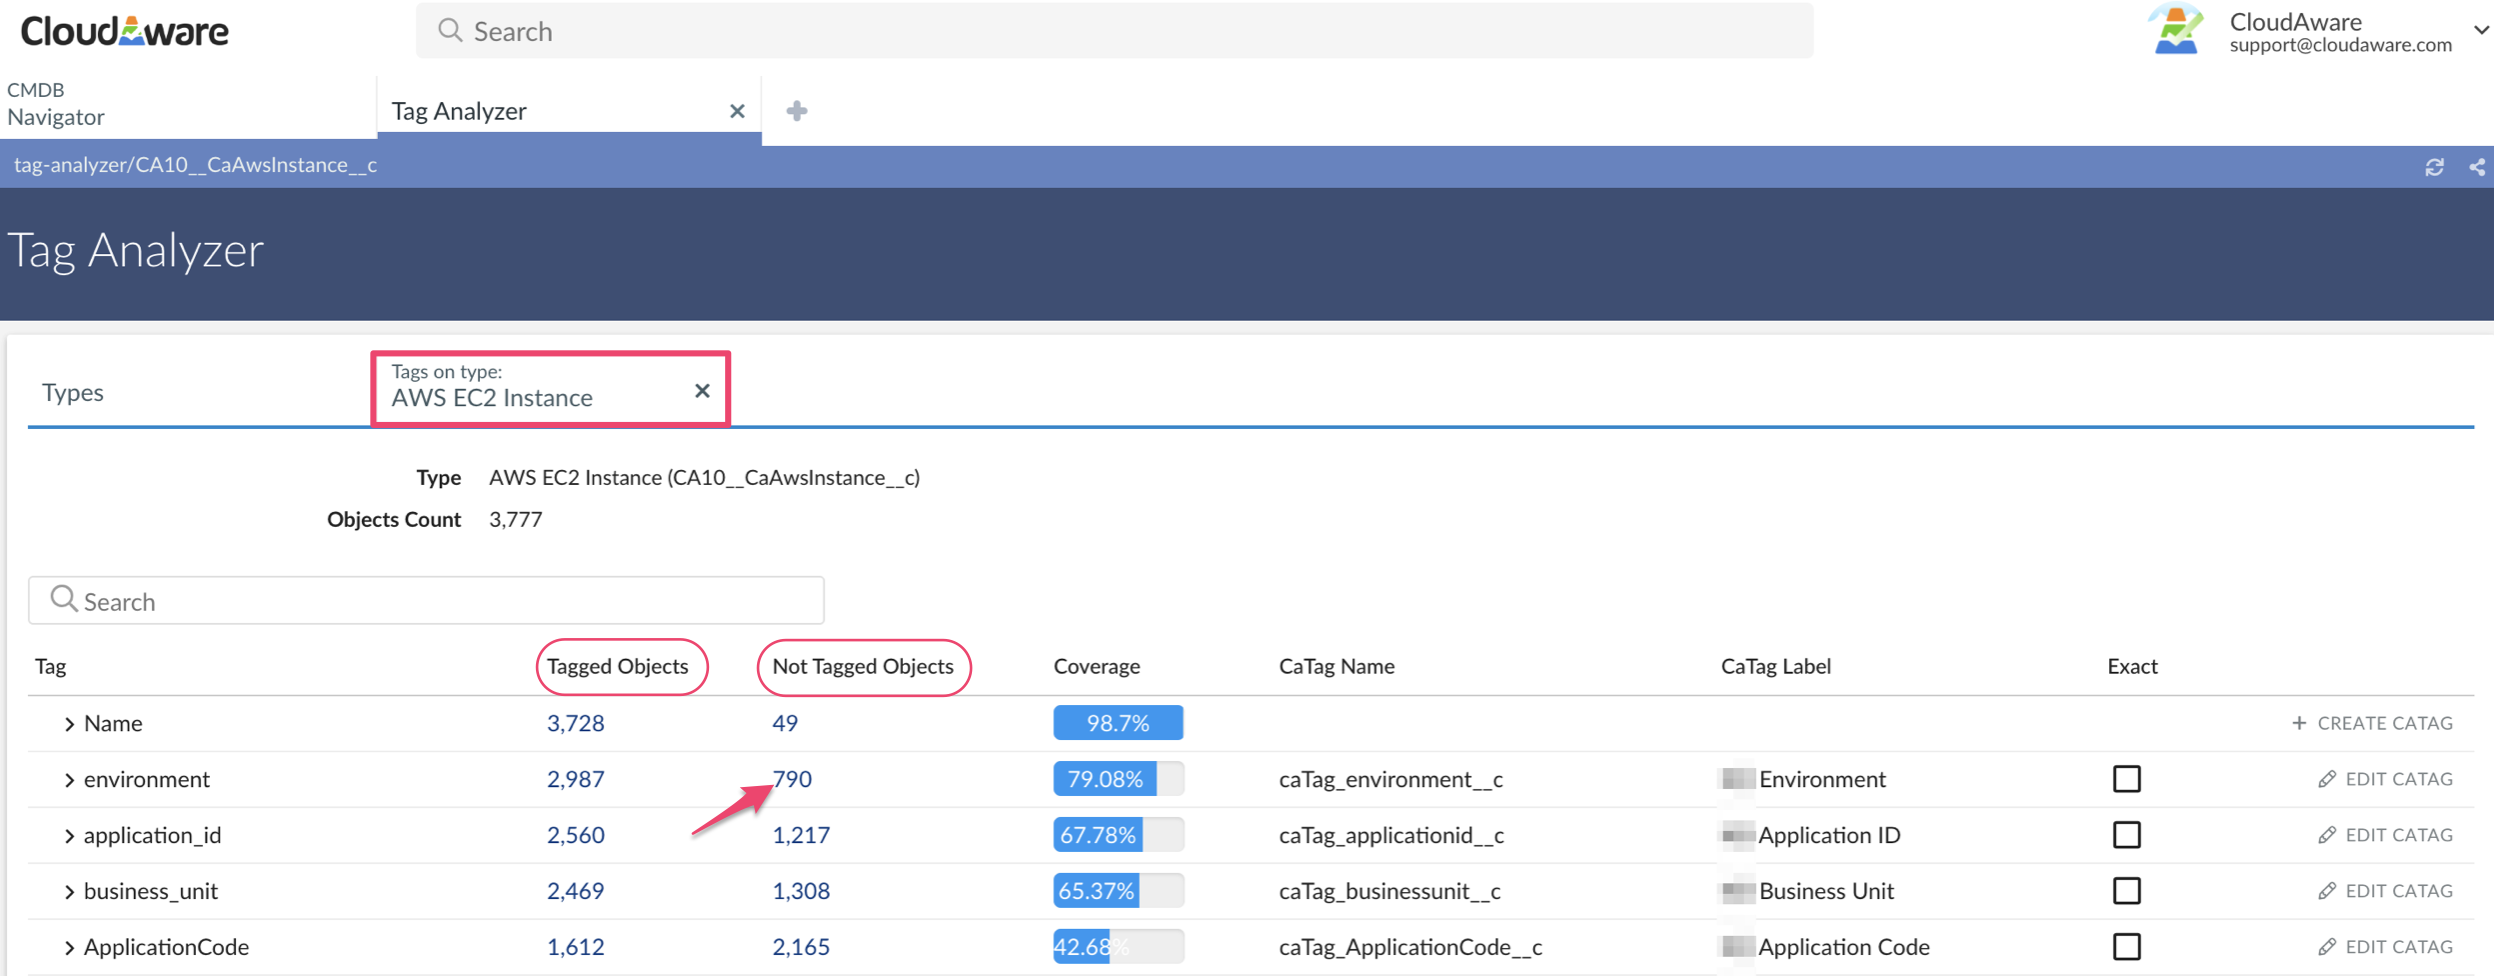
Task: Refresh the page with the reload icon
Action: pyautogui.click(x=2434, y=167)
